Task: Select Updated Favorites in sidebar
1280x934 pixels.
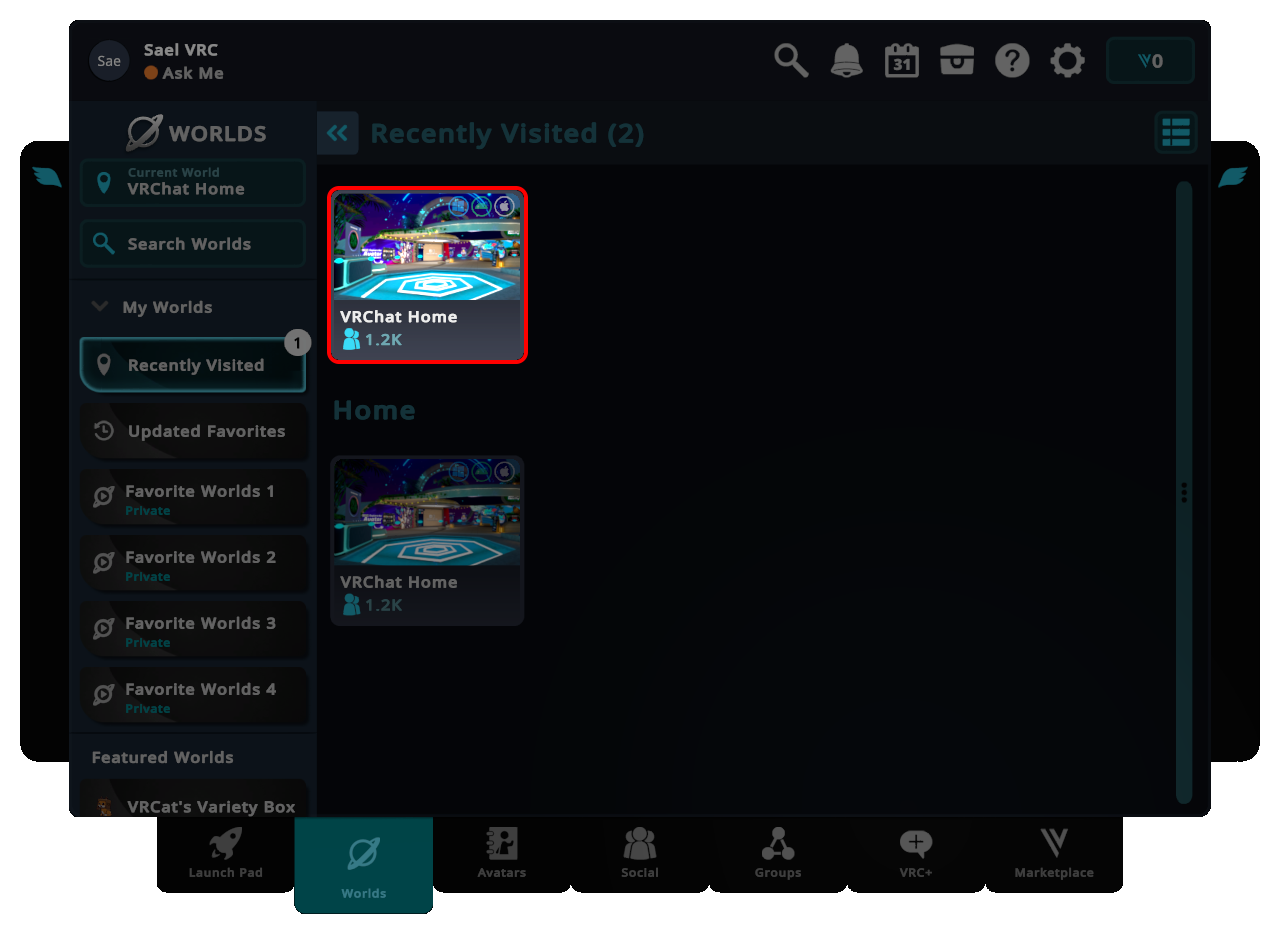Action: (193, 431)
